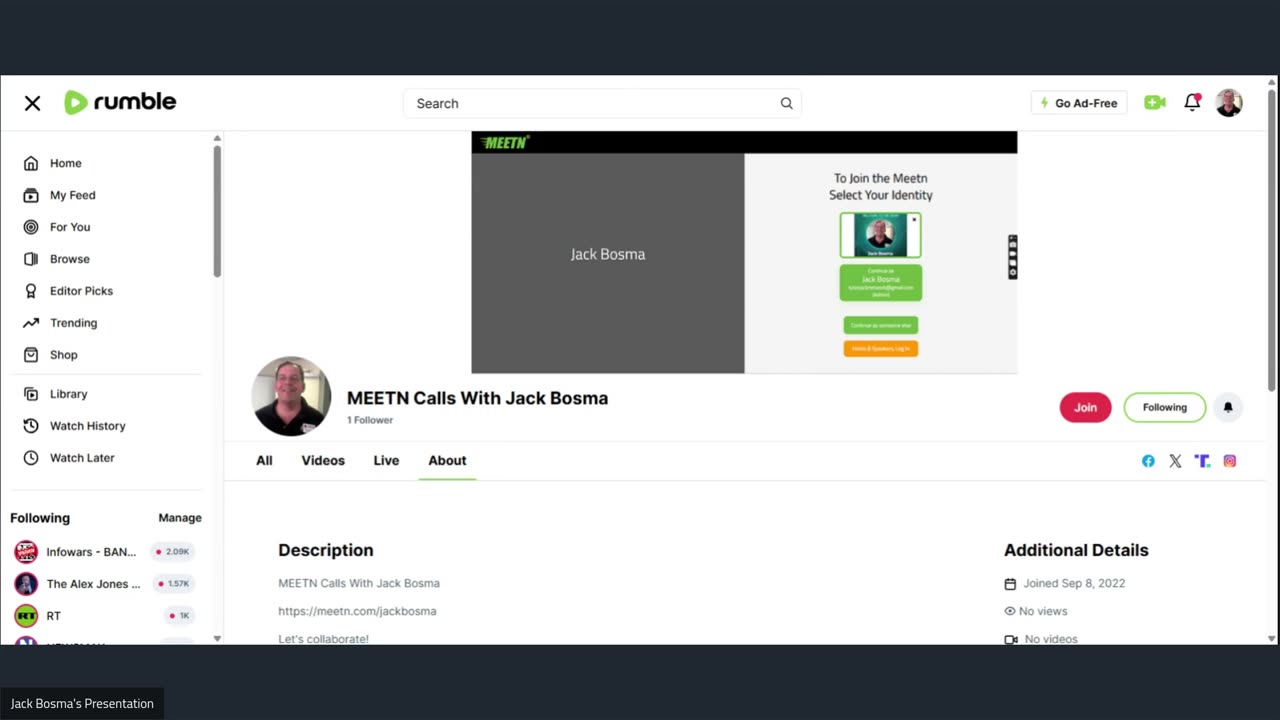The height and width of the screenshot is (720, 1280).
Task: Open the channel's Instagram link icon
Action: (1230, 461)
